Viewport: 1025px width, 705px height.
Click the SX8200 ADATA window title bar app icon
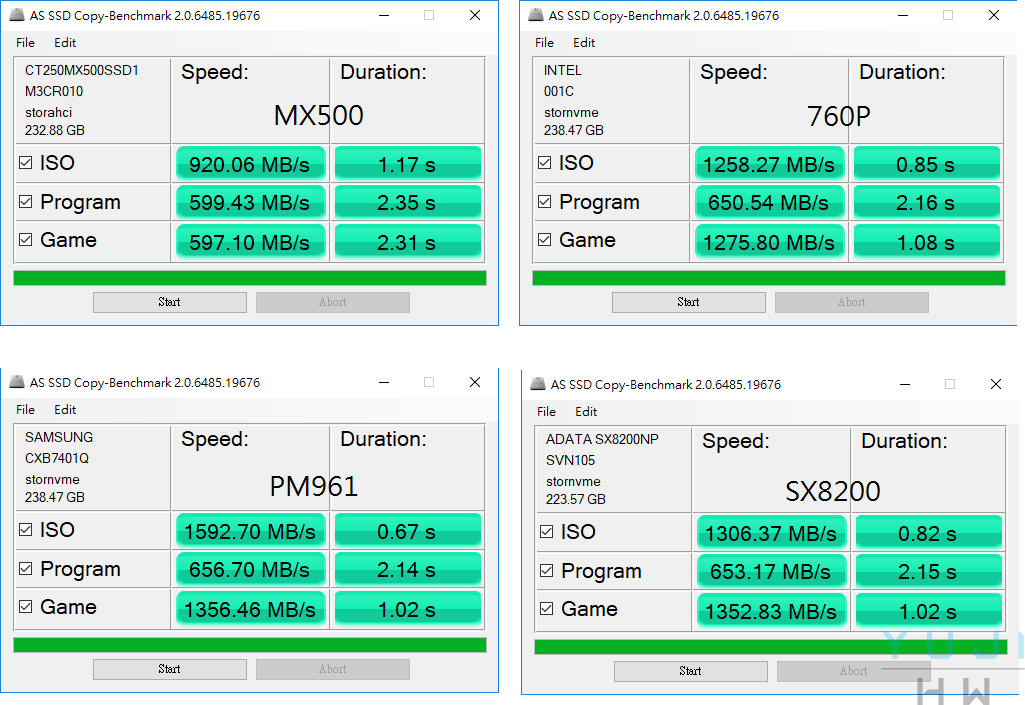pyautogui.click(x=538, y=384)
